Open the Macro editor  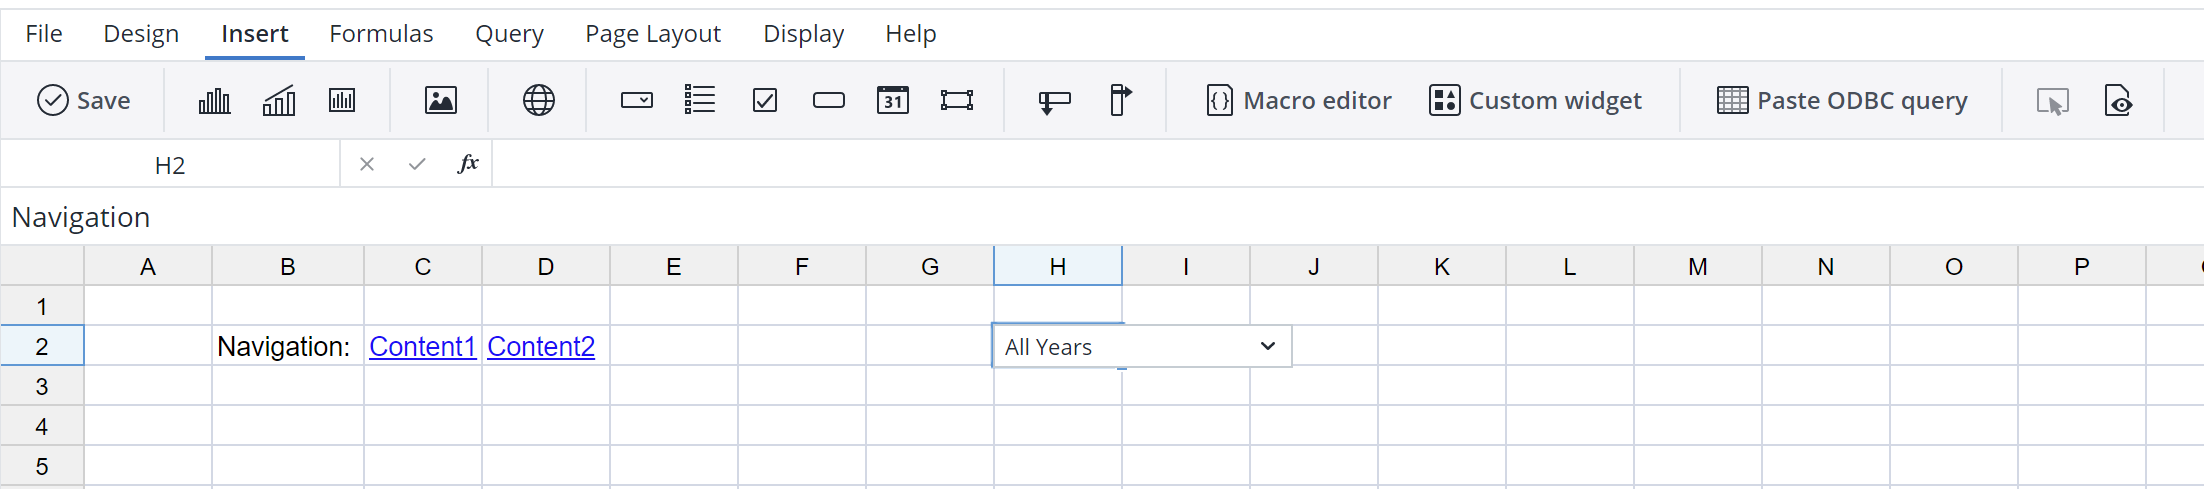(x=1299, y=101)
